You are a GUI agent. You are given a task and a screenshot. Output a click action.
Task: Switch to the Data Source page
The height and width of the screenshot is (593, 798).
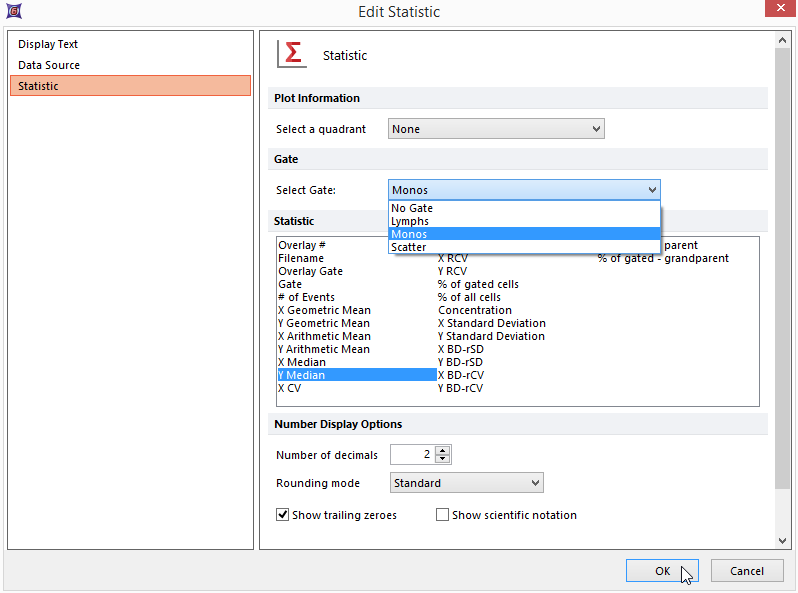[49, 65]
